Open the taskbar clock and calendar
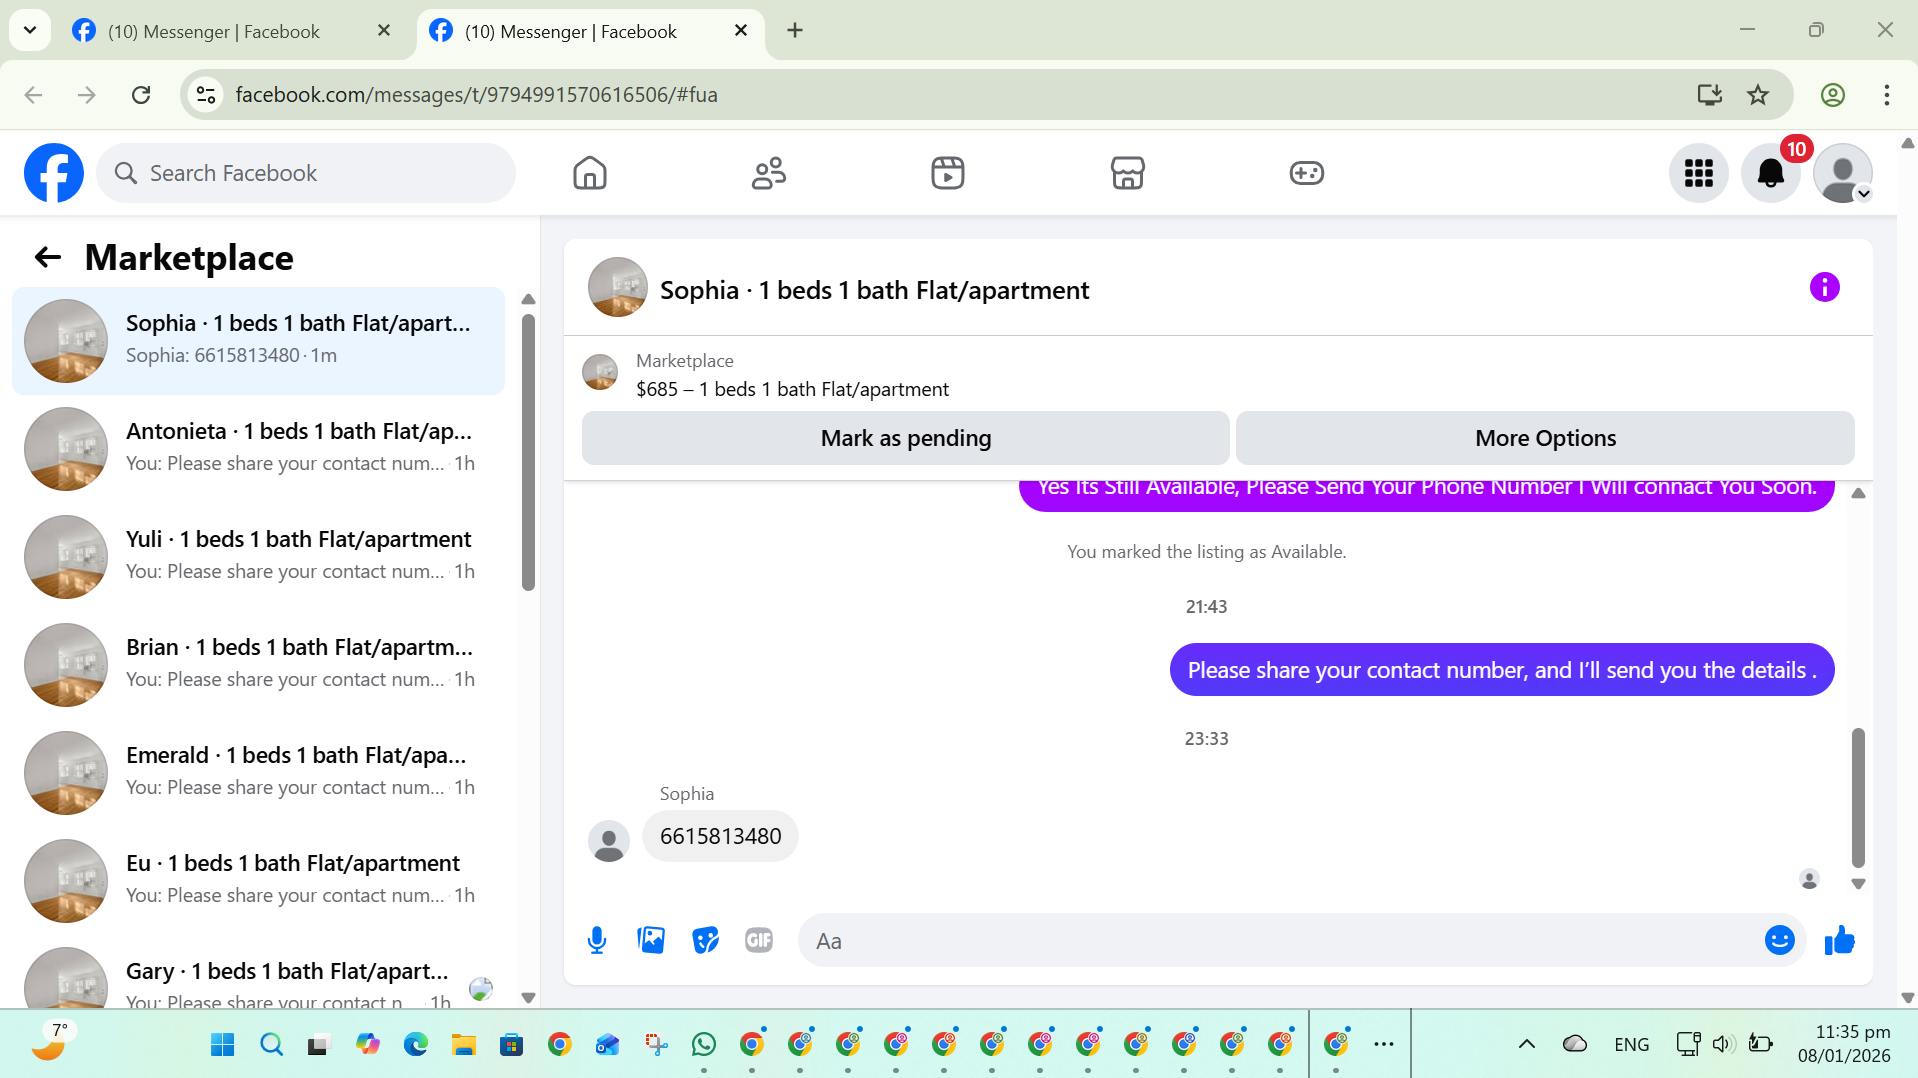This screenshot has width=1918, height=1078. (1844, 1044)
